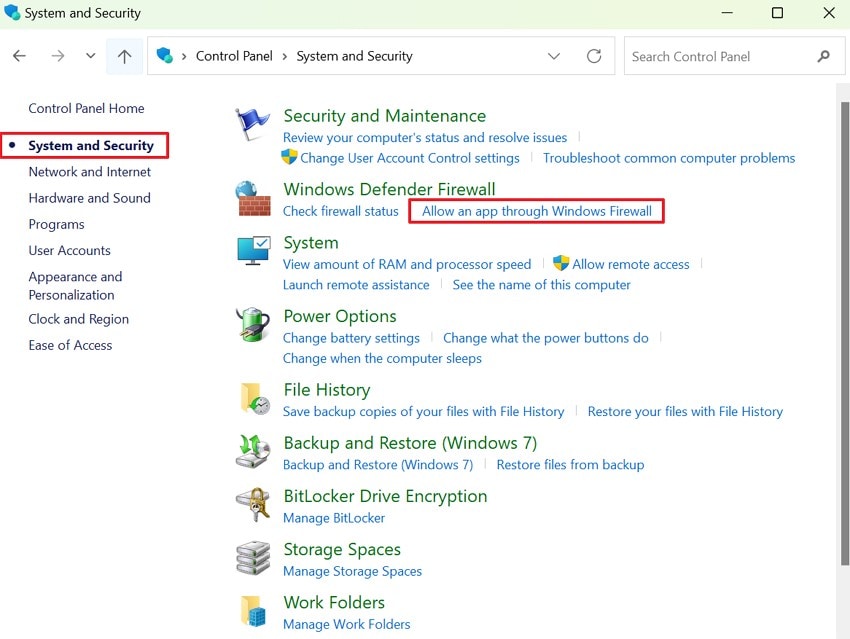
Task: Click Restore files from backup
Action: click(570, 465)
